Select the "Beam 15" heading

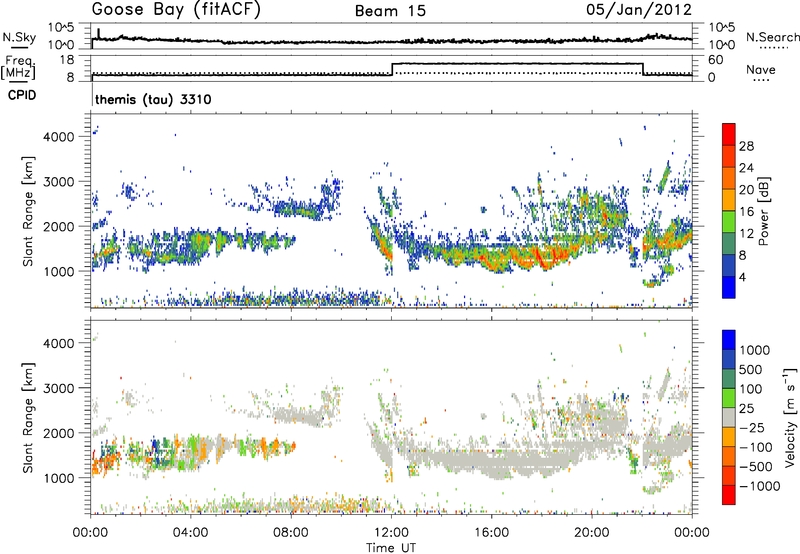(x=390, y=11)
